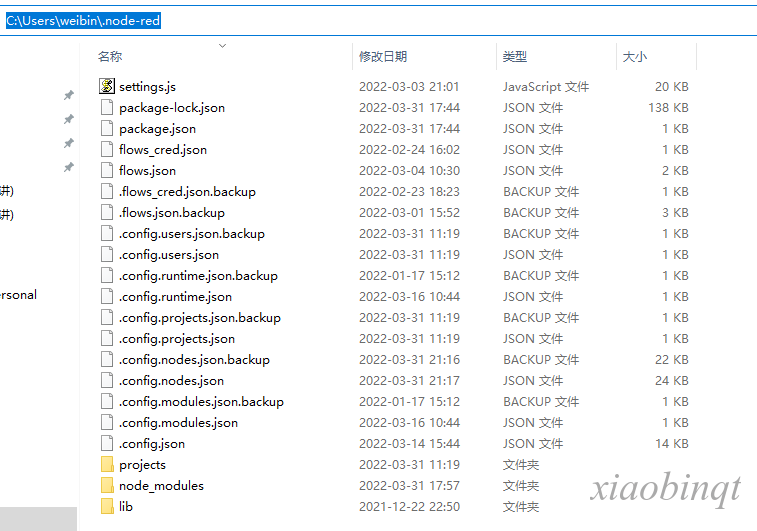The height and width of the screenshot is (531, 757).
Task: Select the .config.nodes.json.backup file name
Action: point(194,360)
